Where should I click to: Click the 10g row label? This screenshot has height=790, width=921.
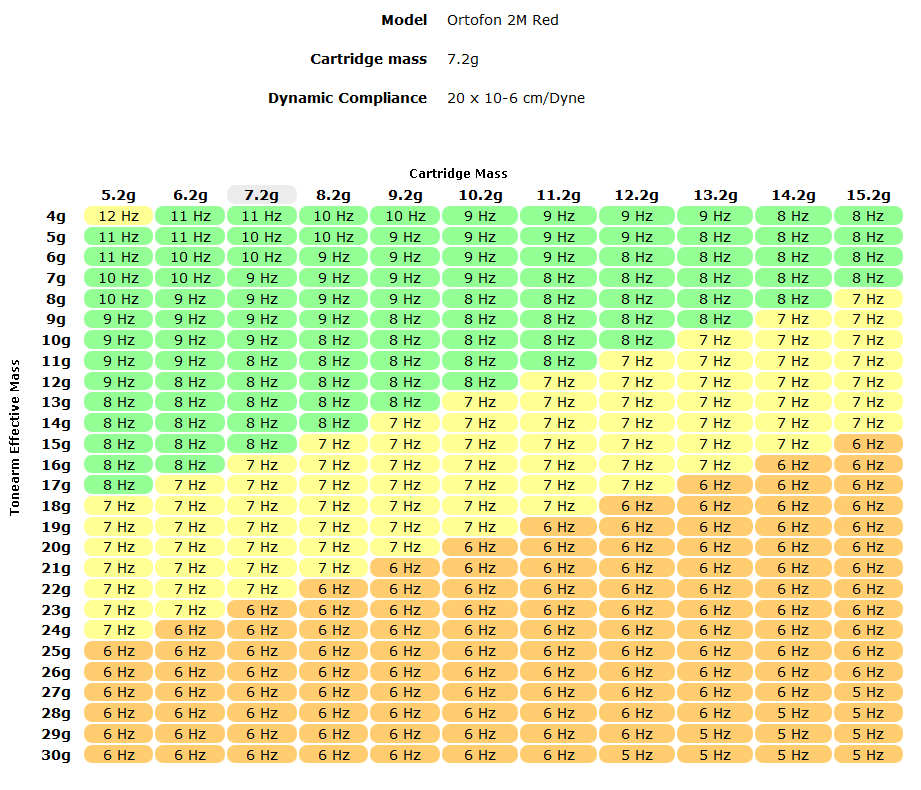pyautogui.click(x=56, y=340)
